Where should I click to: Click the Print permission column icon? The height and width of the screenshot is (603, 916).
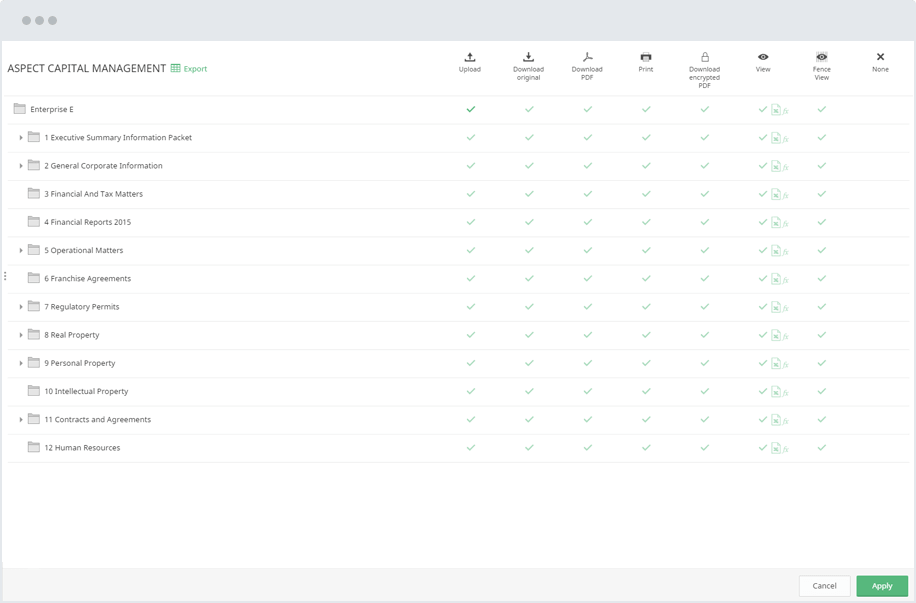(646, 58)
